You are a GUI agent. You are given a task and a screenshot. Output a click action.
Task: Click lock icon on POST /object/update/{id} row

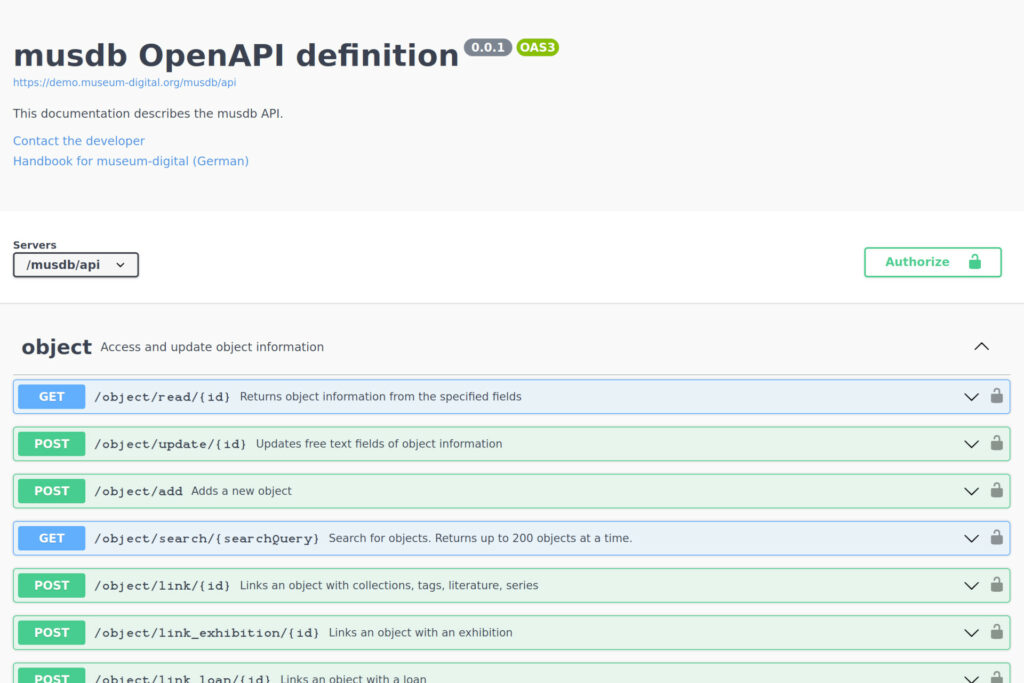pos(996,443)
